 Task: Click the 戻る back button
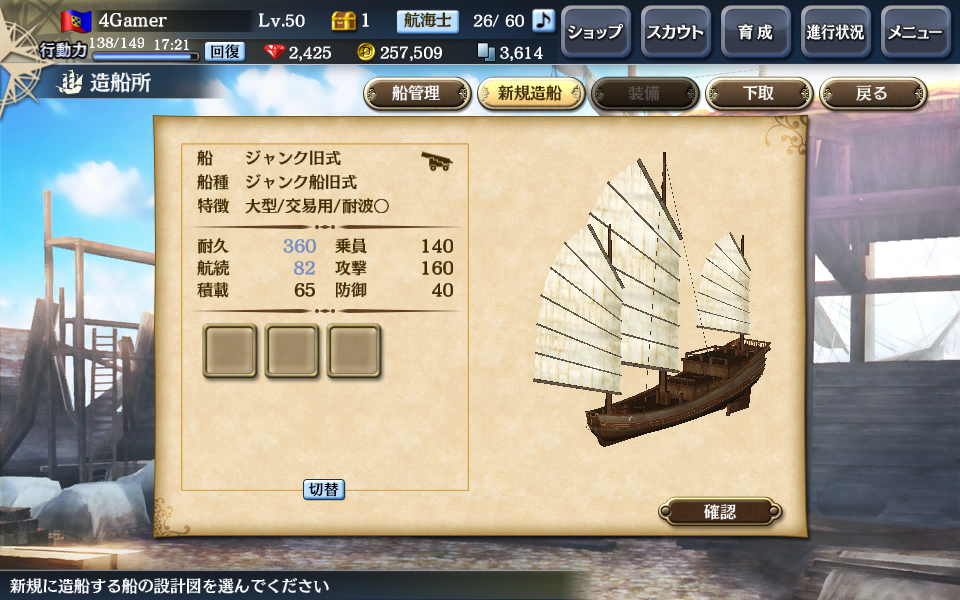(872, 94)
